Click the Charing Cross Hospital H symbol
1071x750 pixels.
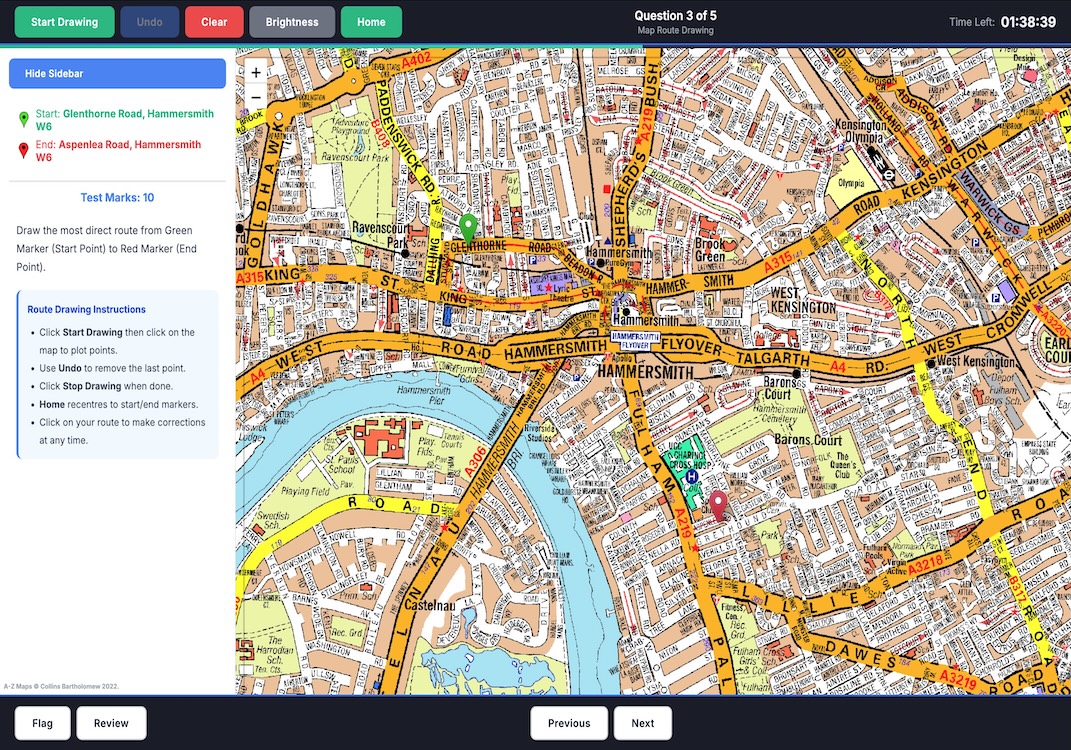(x=691, y=476)
